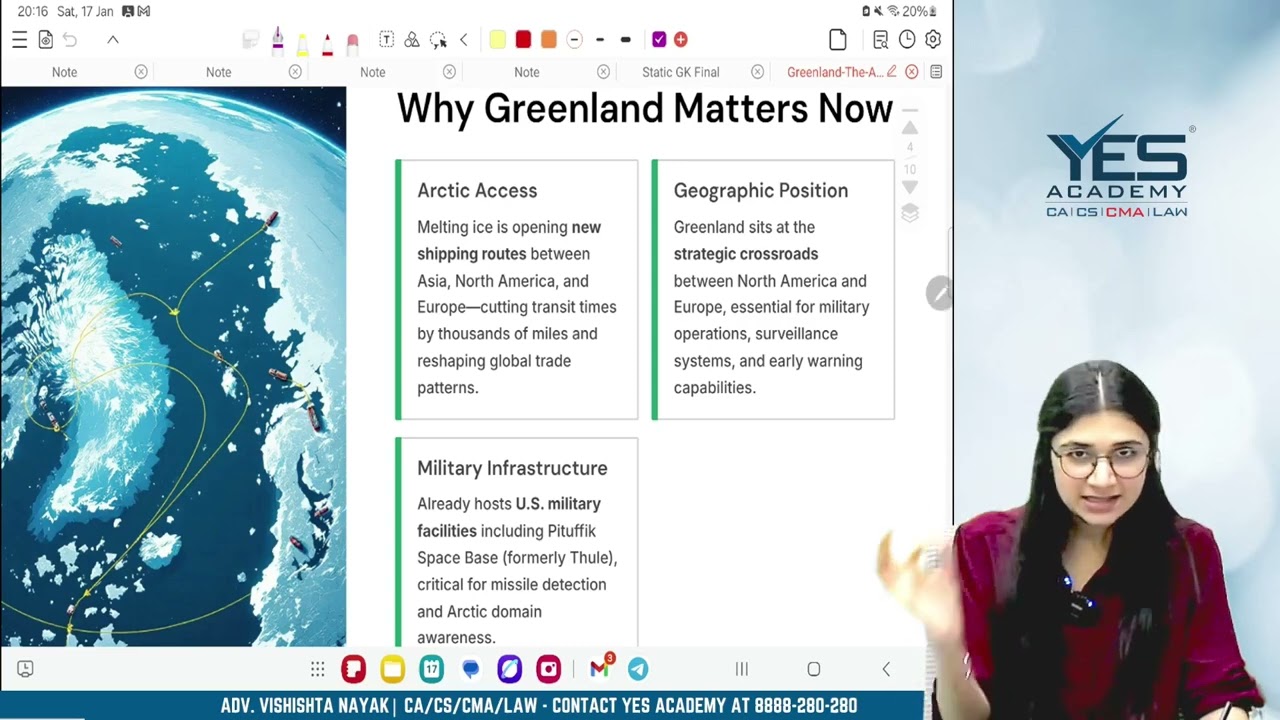The image size is (1280, 720).
Task: Go to next page with down arrow
Action: coord(910,188)
